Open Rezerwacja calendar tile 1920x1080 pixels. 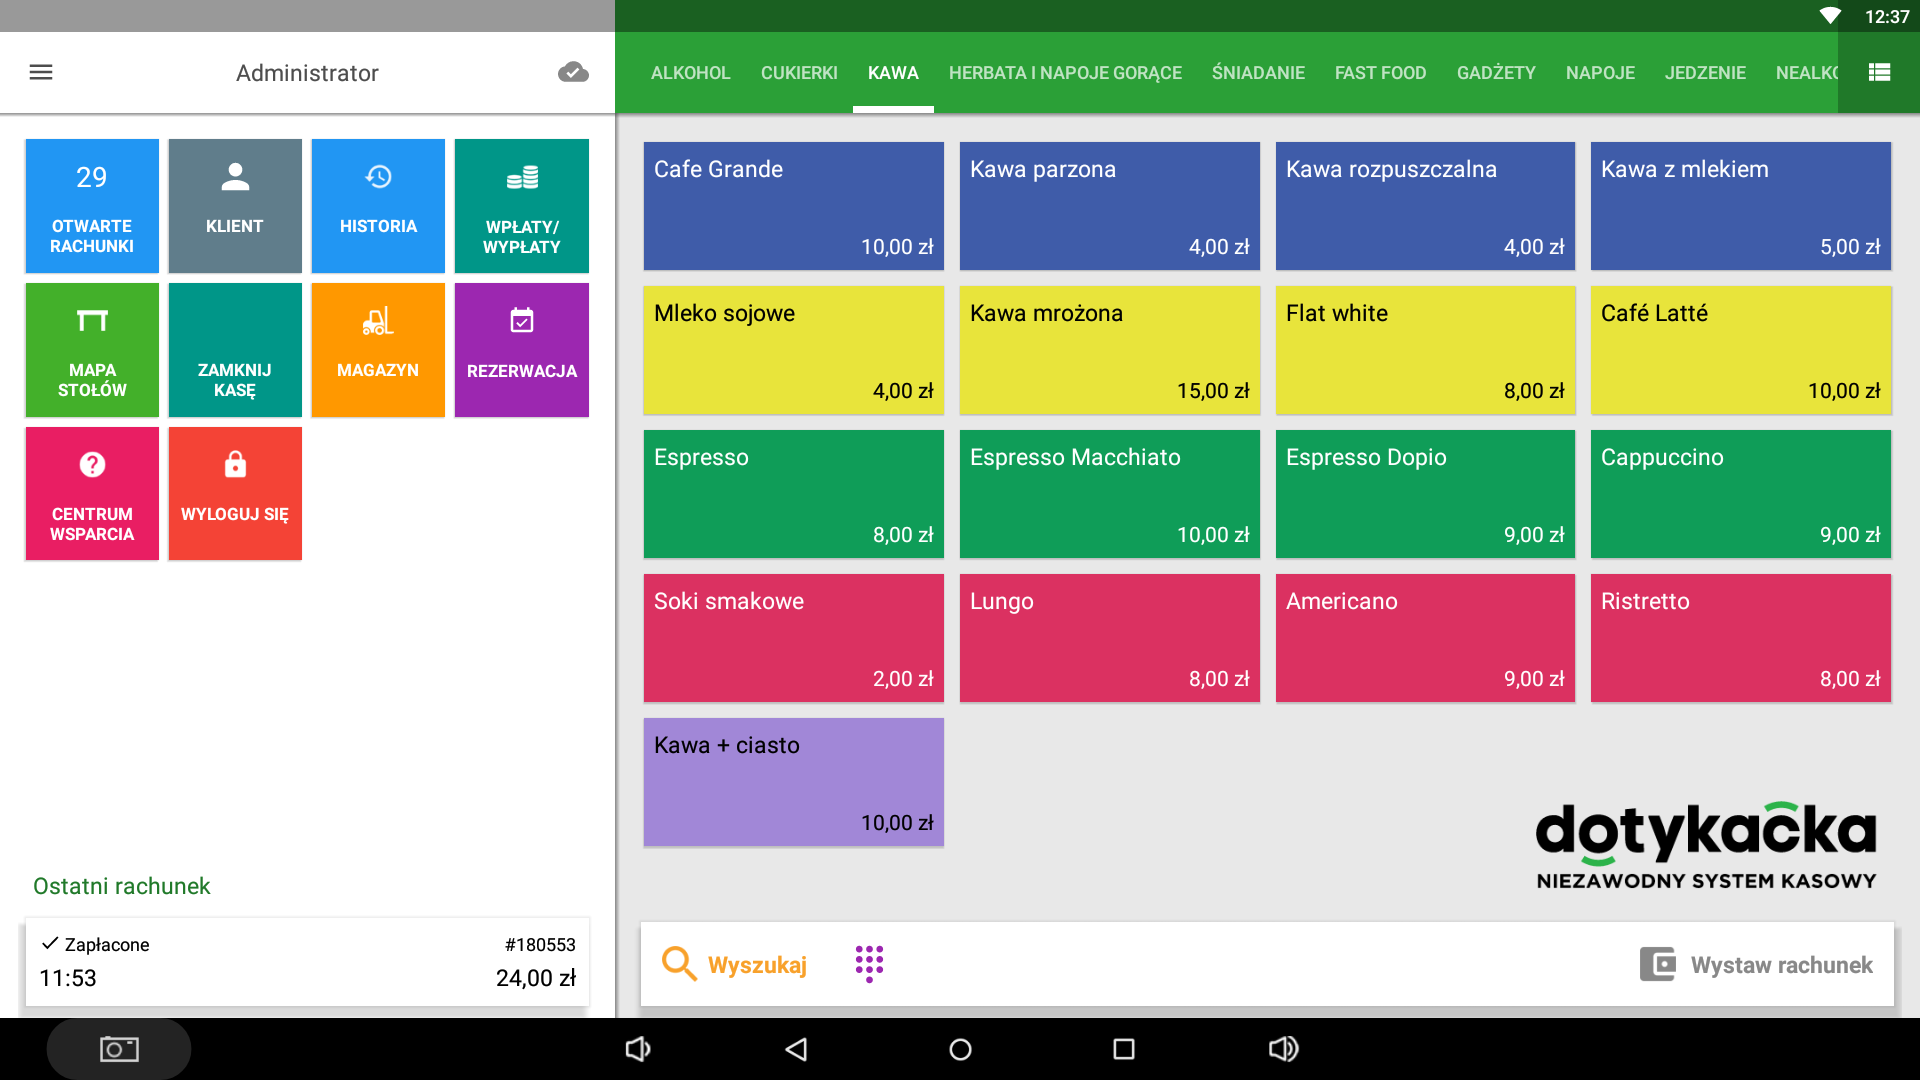521,350
